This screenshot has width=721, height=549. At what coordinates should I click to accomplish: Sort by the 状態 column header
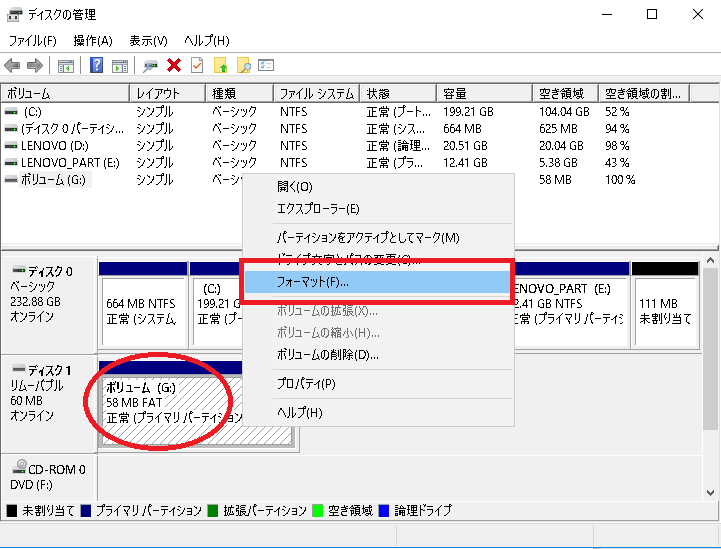[398, 93]
